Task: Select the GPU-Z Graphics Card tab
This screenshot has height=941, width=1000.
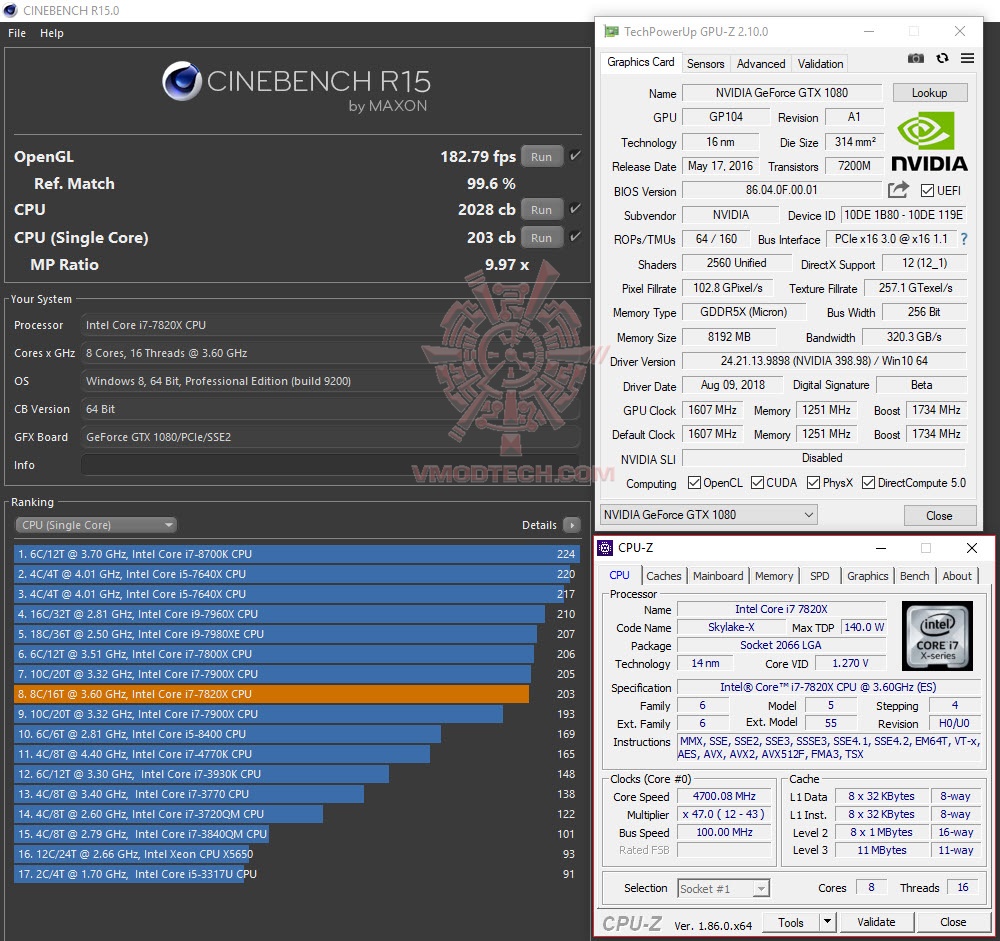Action: coord(640,62)
